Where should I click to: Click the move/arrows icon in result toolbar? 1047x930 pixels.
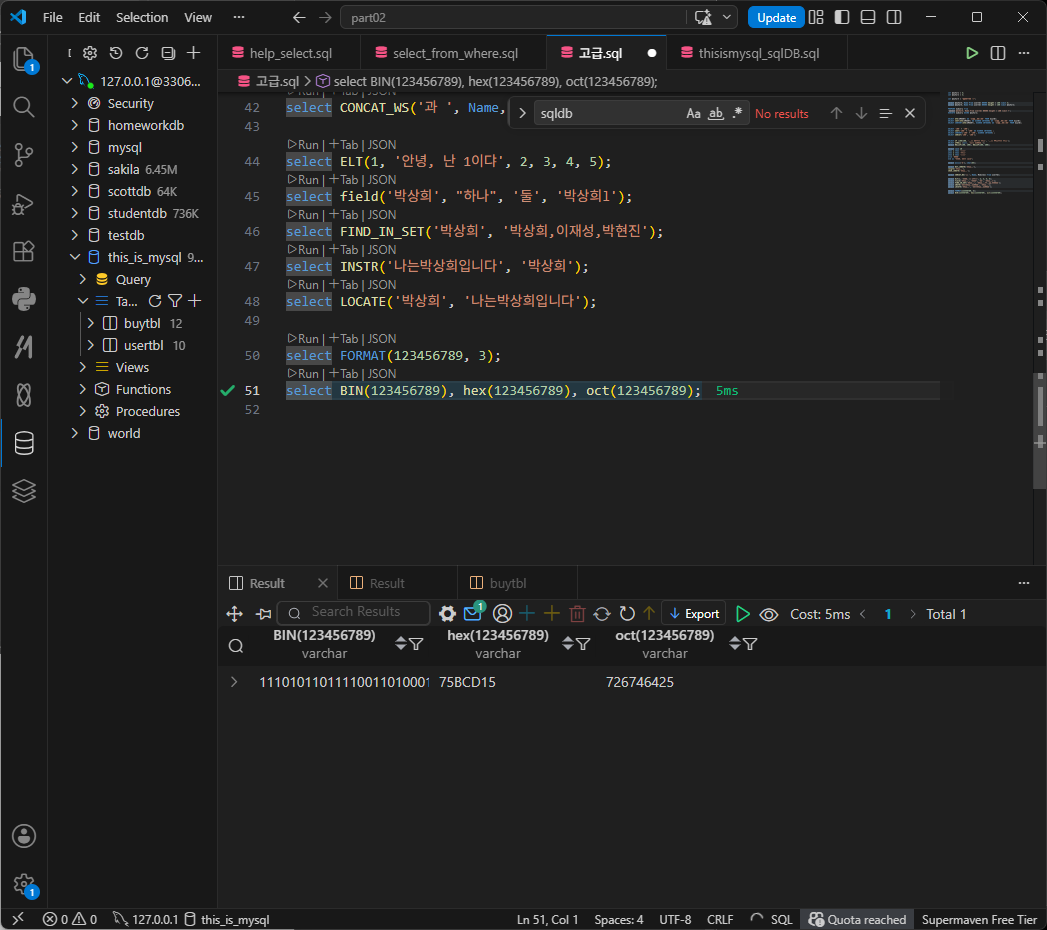click(234, 614)
